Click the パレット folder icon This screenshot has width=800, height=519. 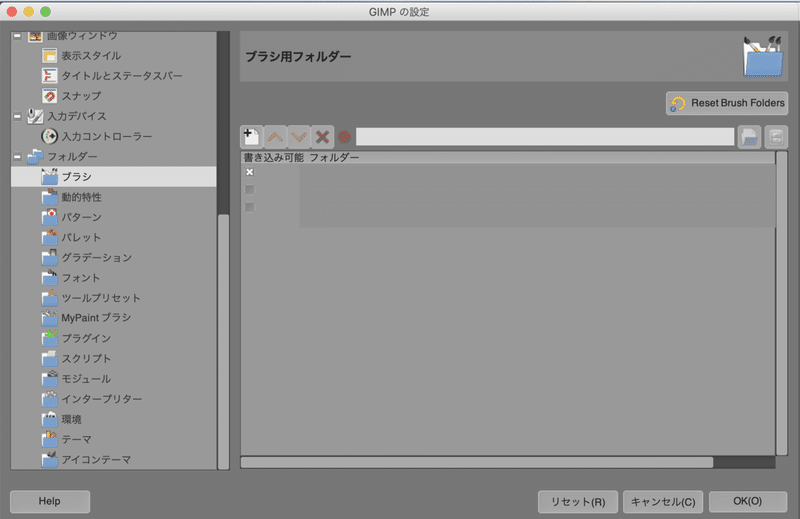point(49,237)
